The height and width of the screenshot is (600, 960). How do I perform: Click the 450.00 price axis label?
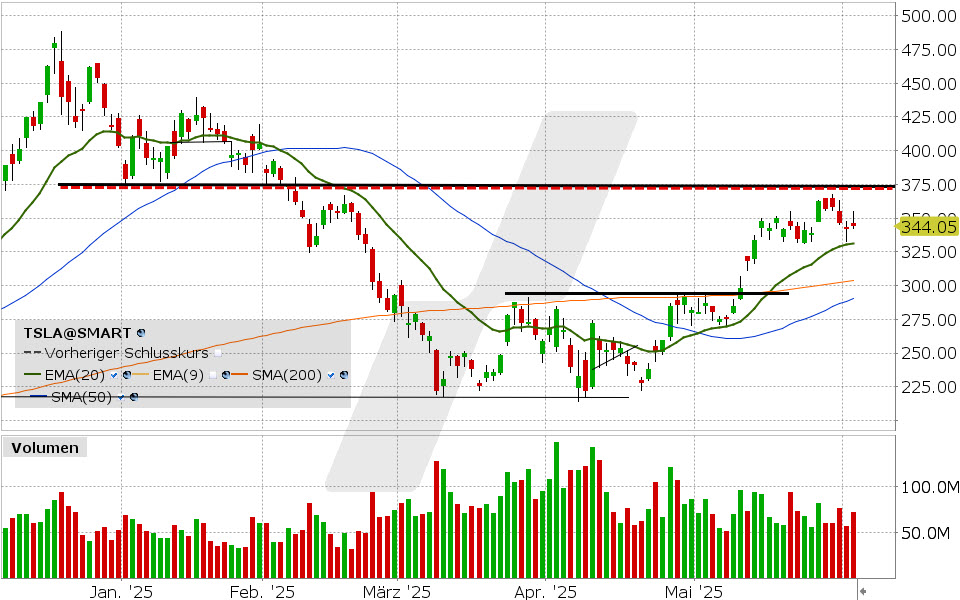929,83
